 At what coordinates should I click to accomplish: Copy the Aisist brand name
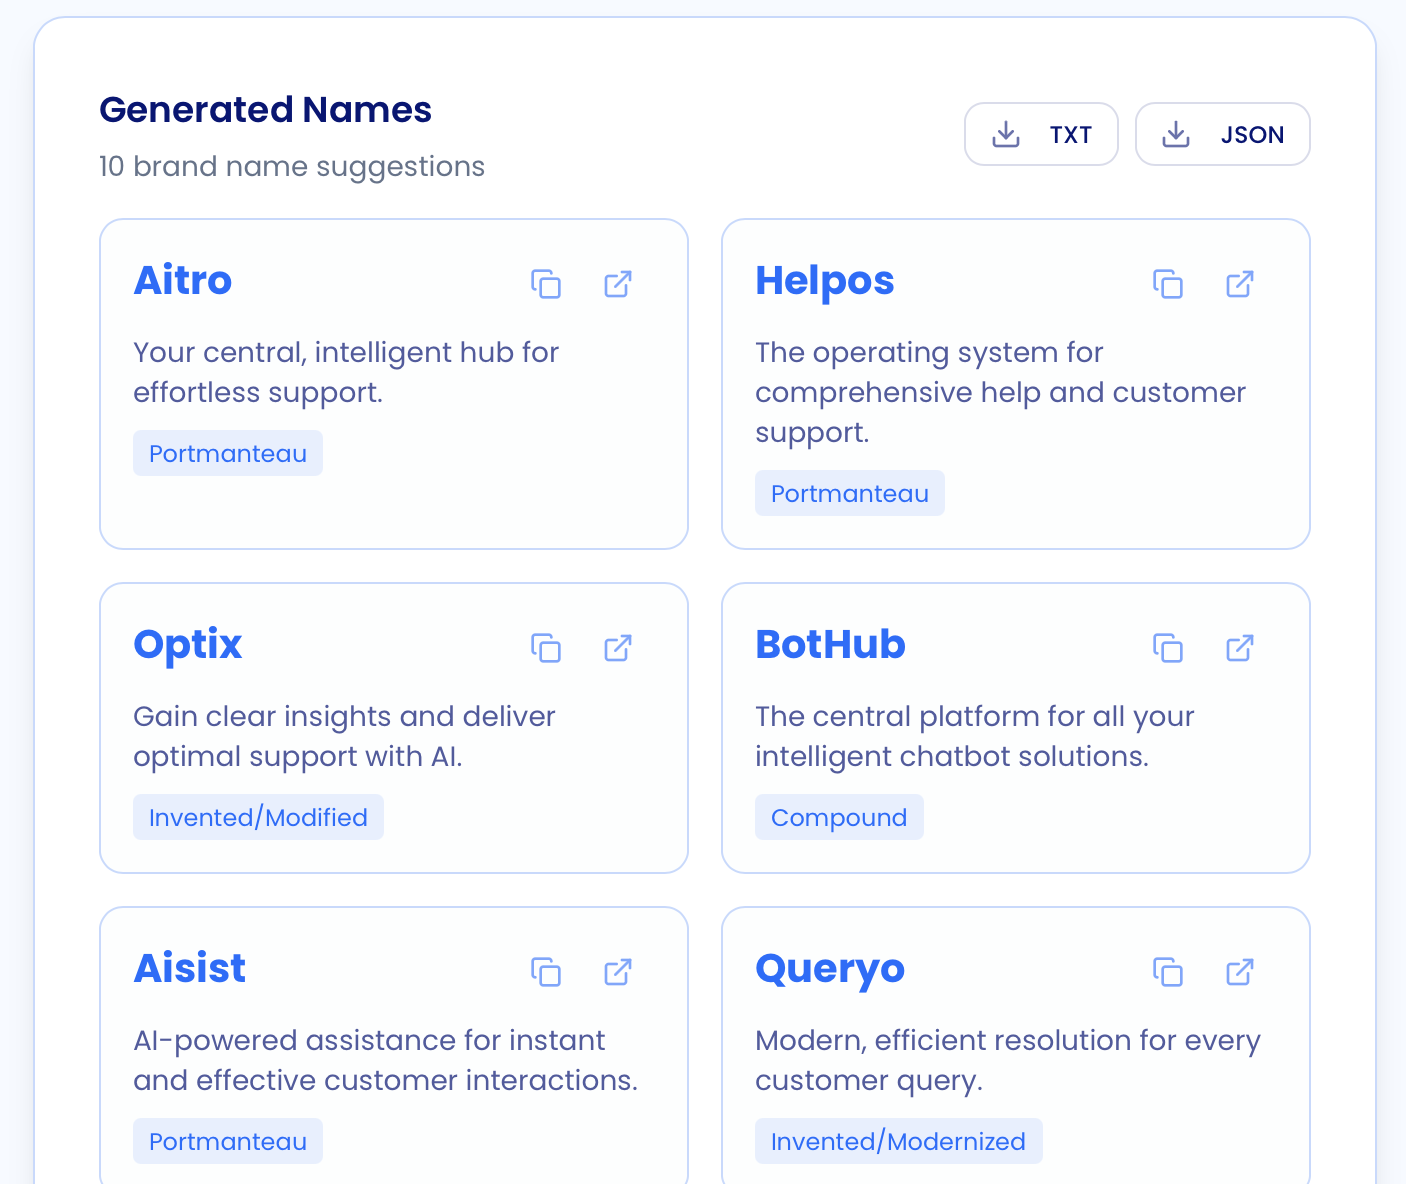(x=546, y=972)
